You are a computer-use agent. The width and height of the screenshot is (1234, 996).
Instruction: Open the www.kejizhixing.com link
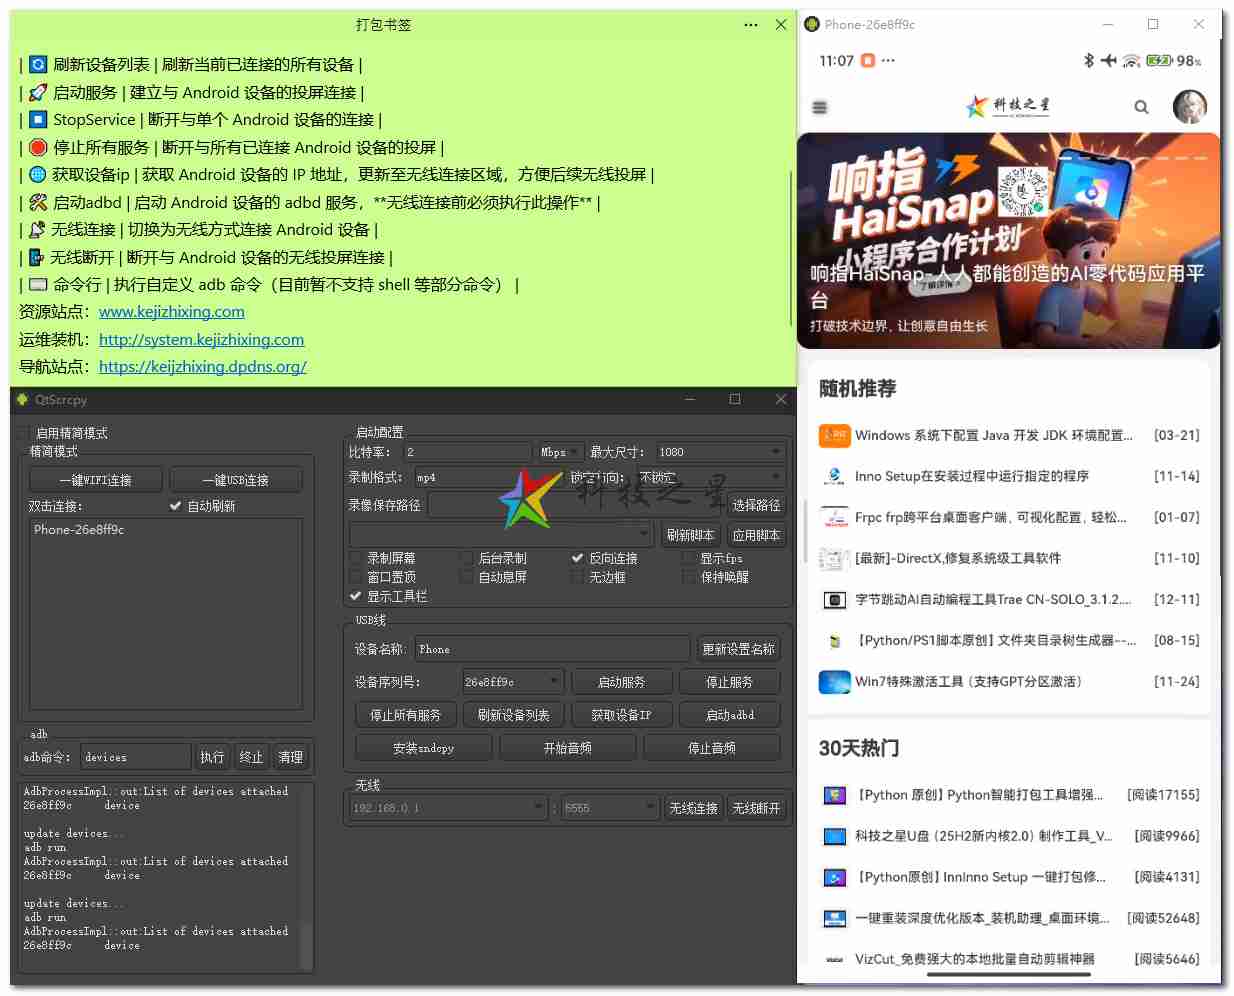pos(171,311)
